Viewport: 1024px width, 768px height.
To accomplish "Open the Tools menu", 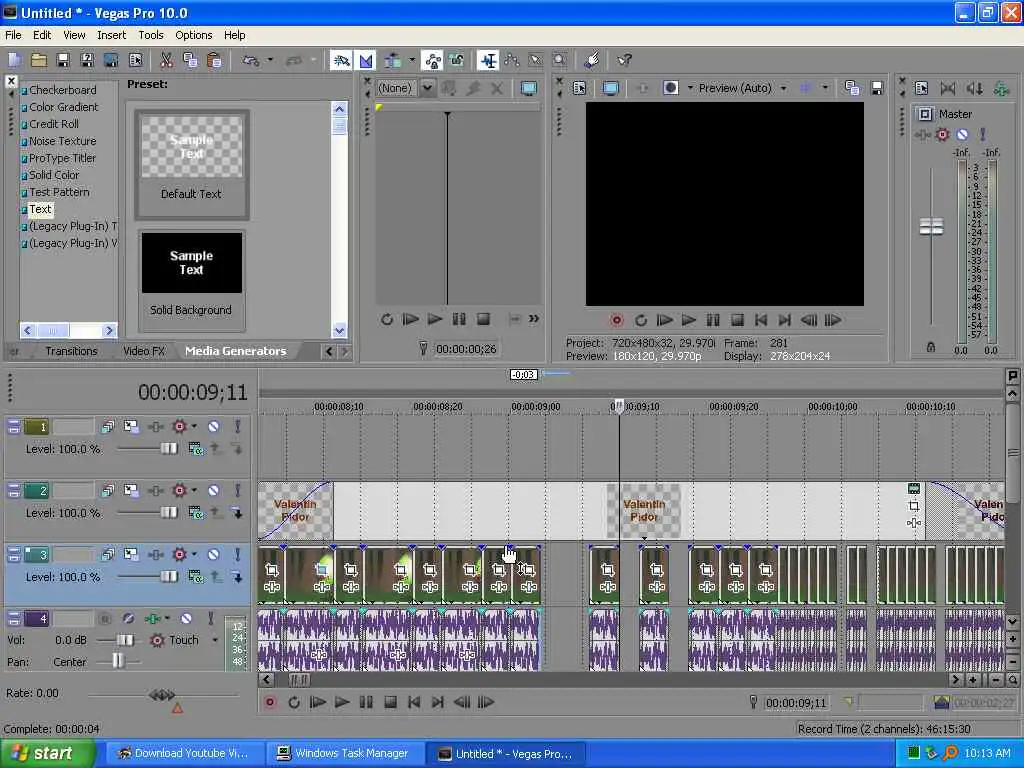I will point(151,35).
